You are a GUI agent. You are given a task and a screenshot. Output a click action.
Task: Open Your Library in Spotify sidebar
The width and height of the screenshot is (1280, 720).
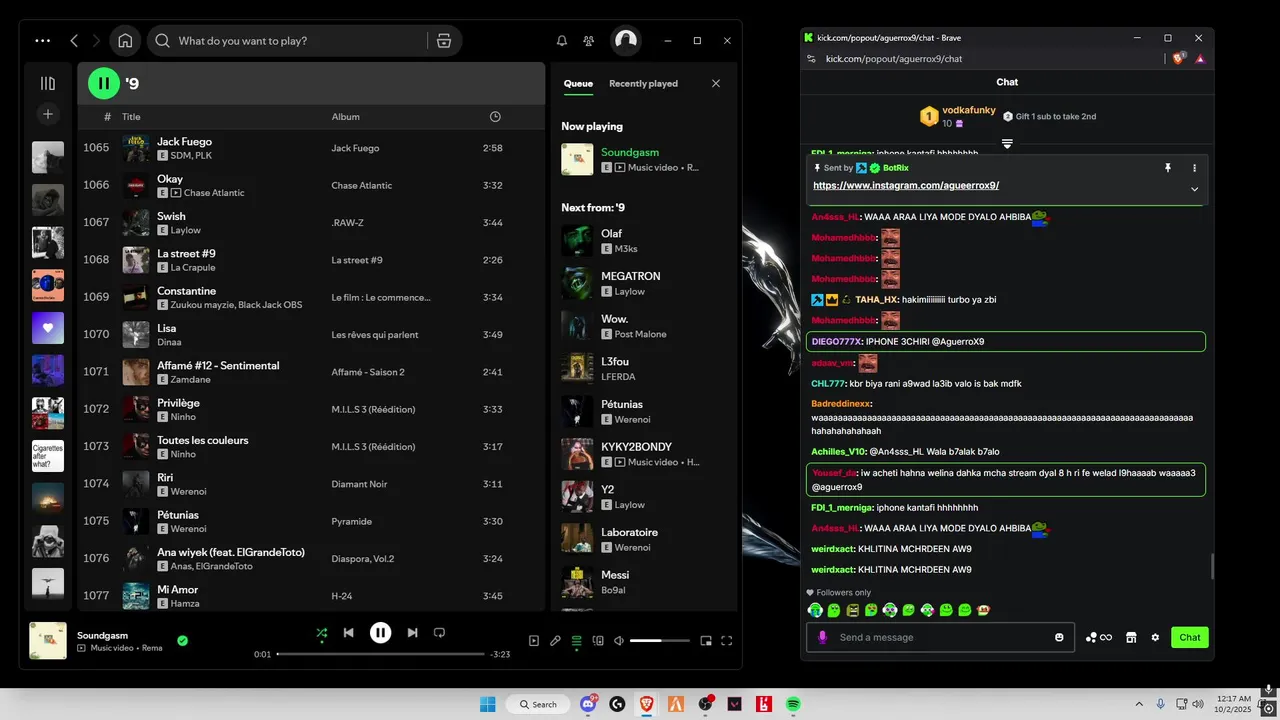tap(47, 84)
